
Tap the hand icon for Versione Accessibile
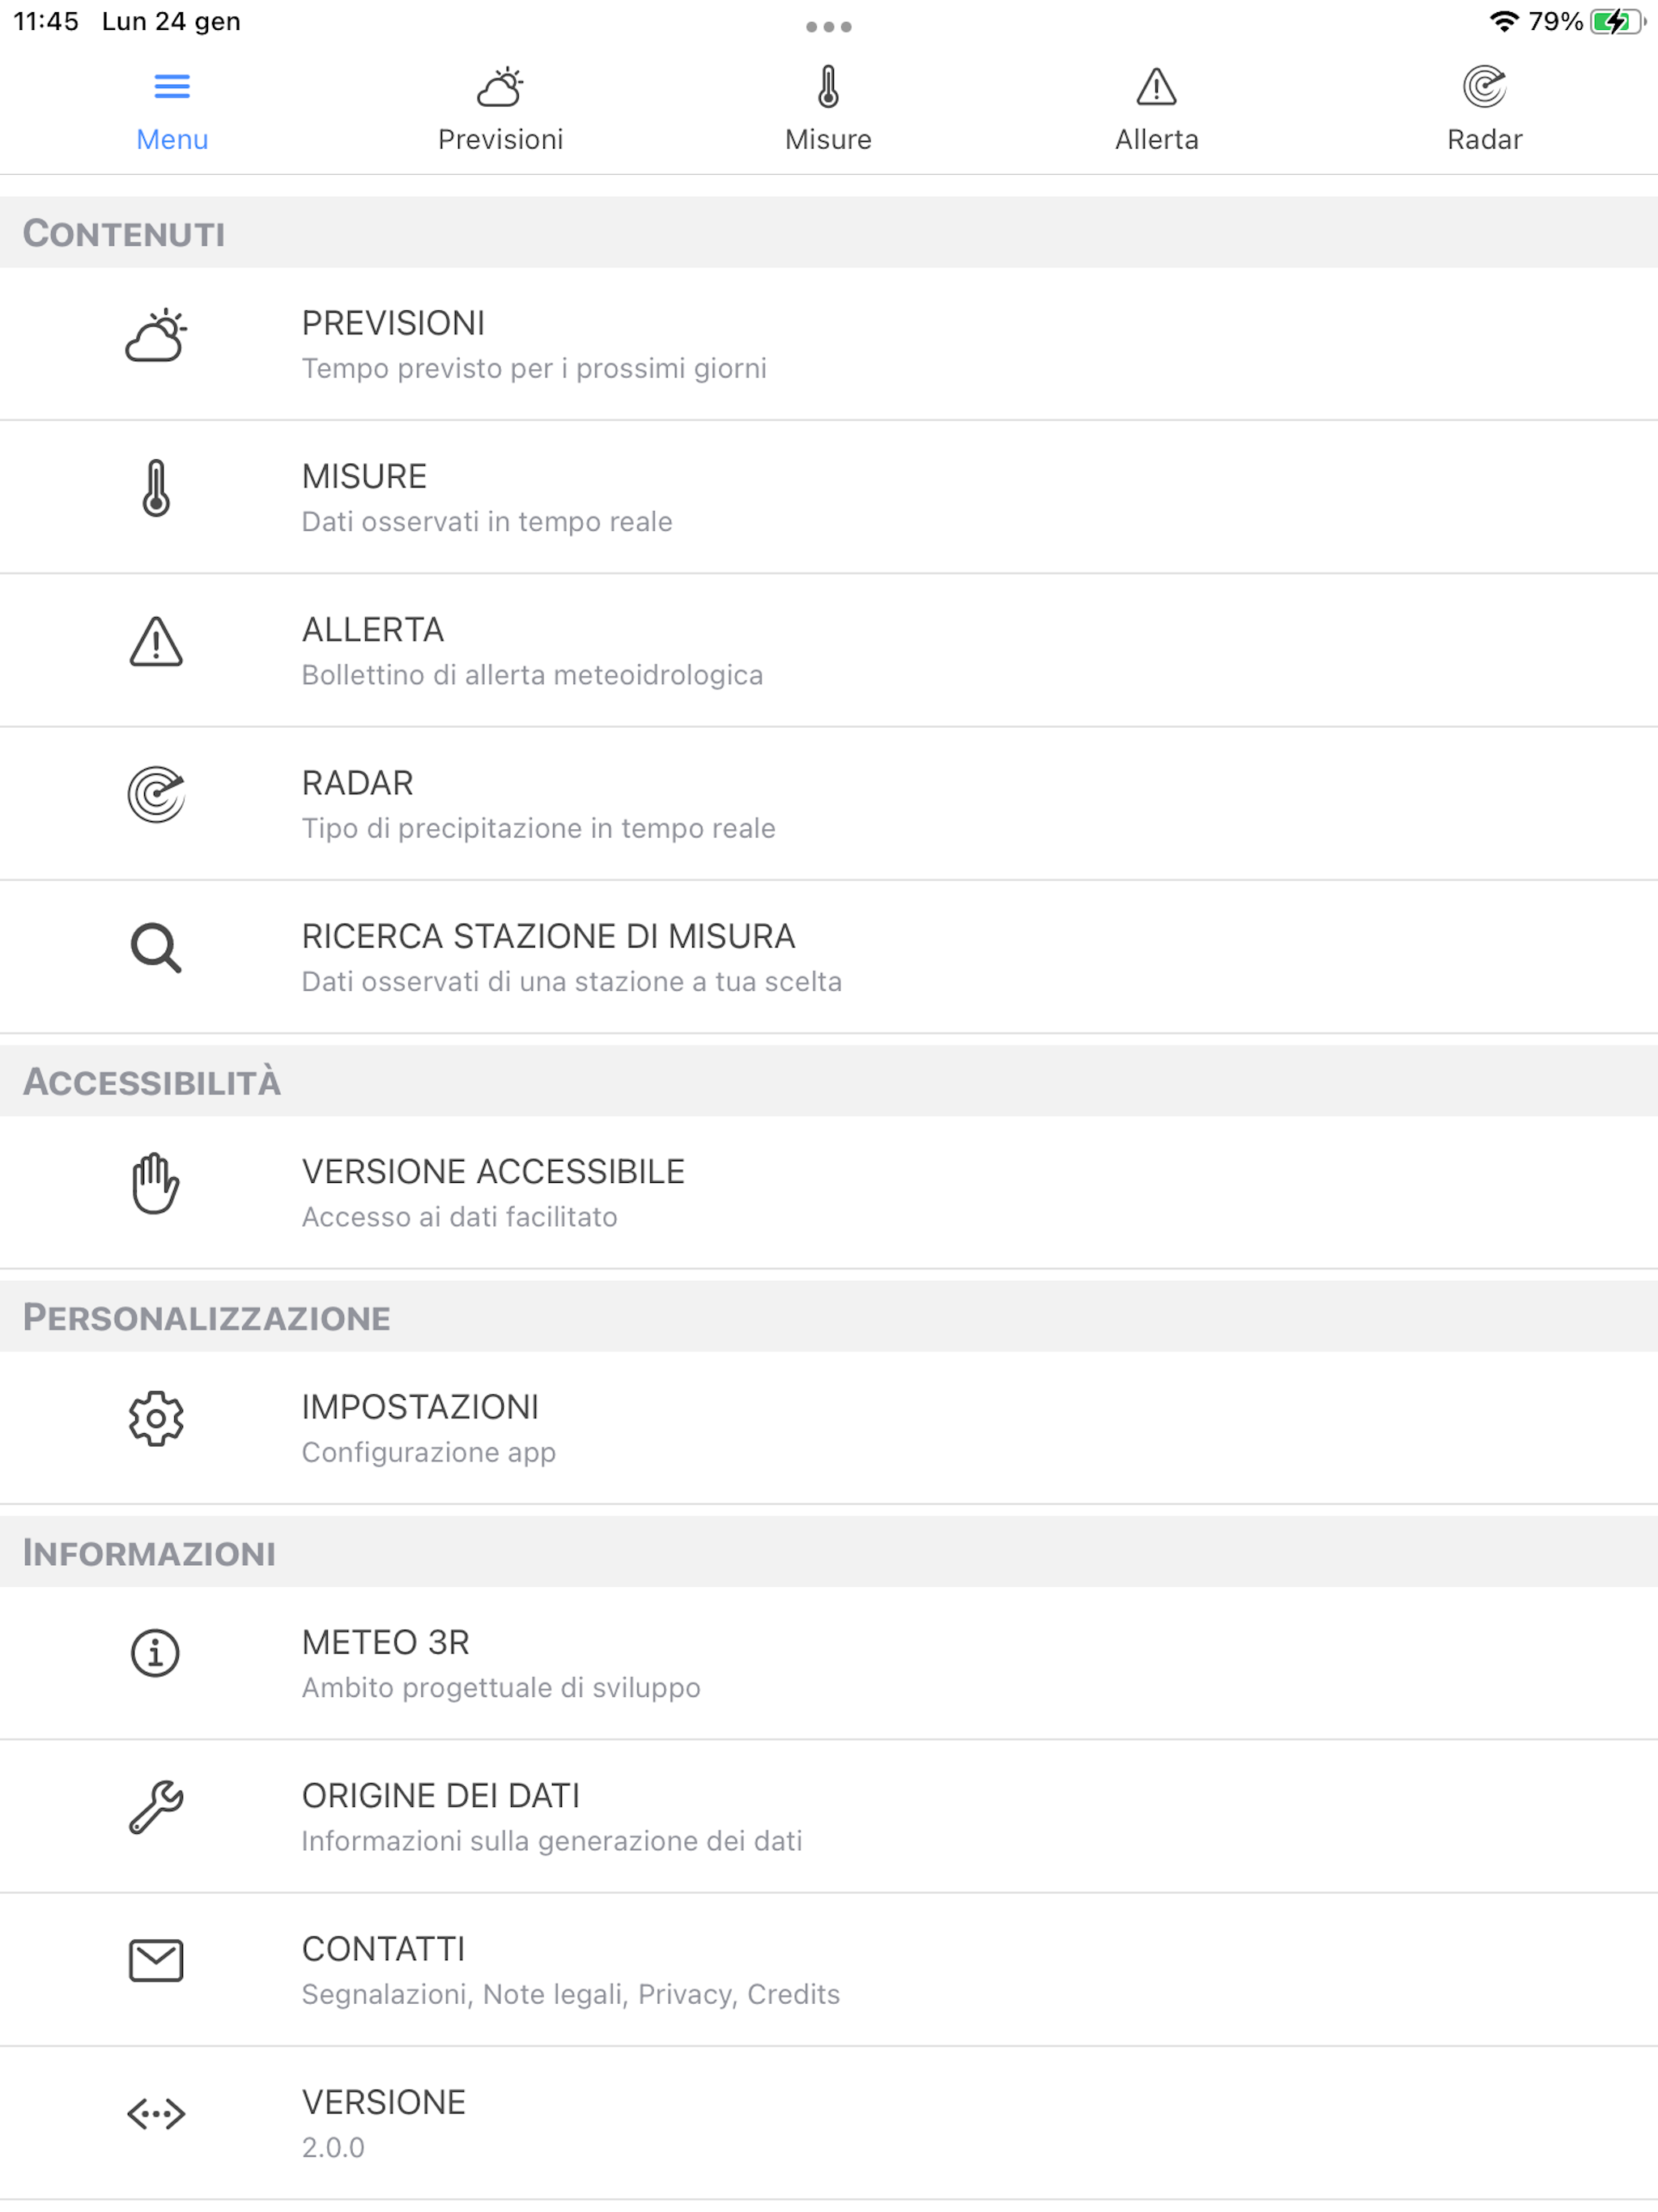tap(156, 1183)
